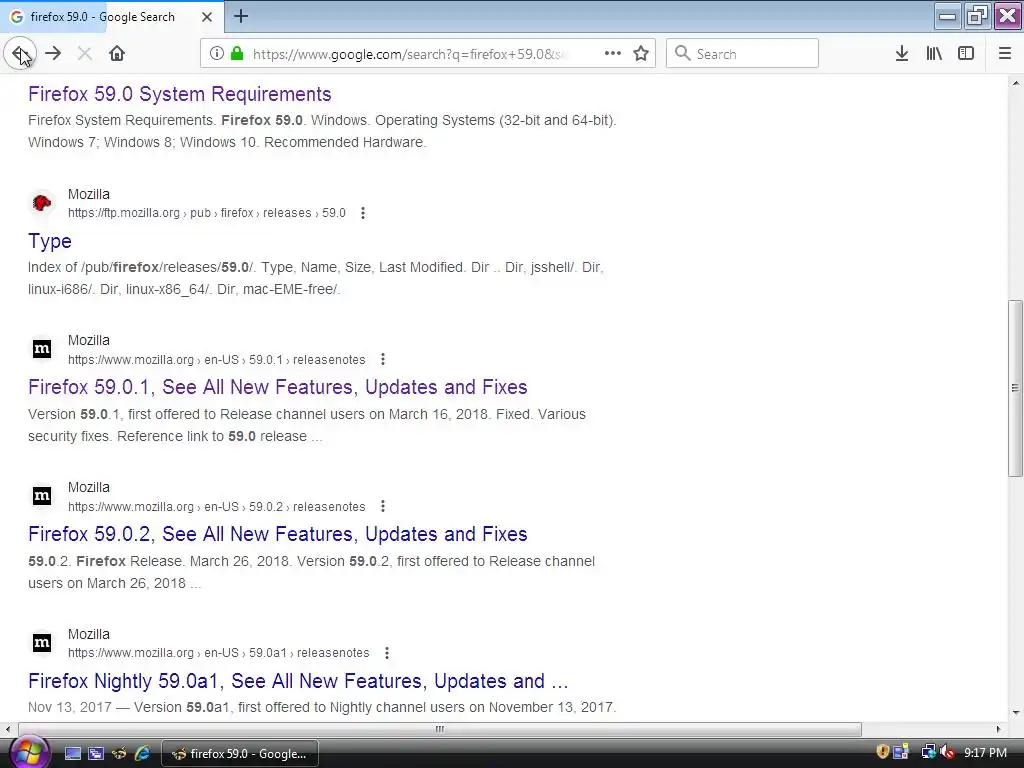This screenshot has width=1024, height=768.
Task: Stop loading the page with X button
Action: coord(84,54)
